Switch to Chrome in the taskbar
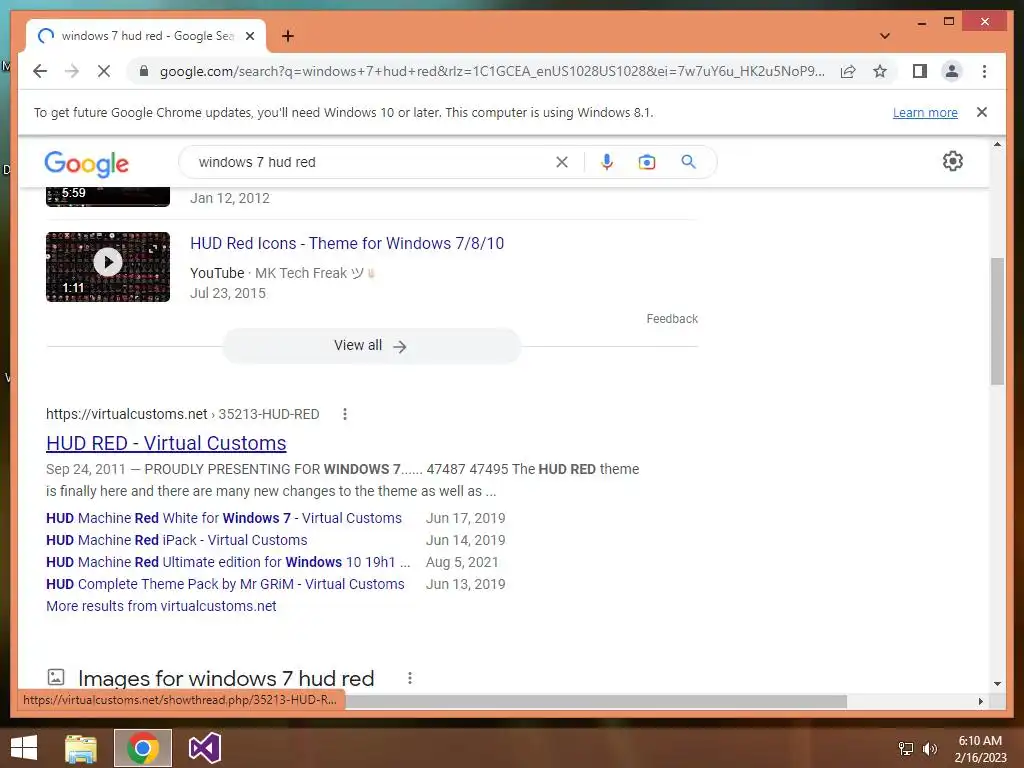This screenshot has width=1024, height=768. coord(143,748)
